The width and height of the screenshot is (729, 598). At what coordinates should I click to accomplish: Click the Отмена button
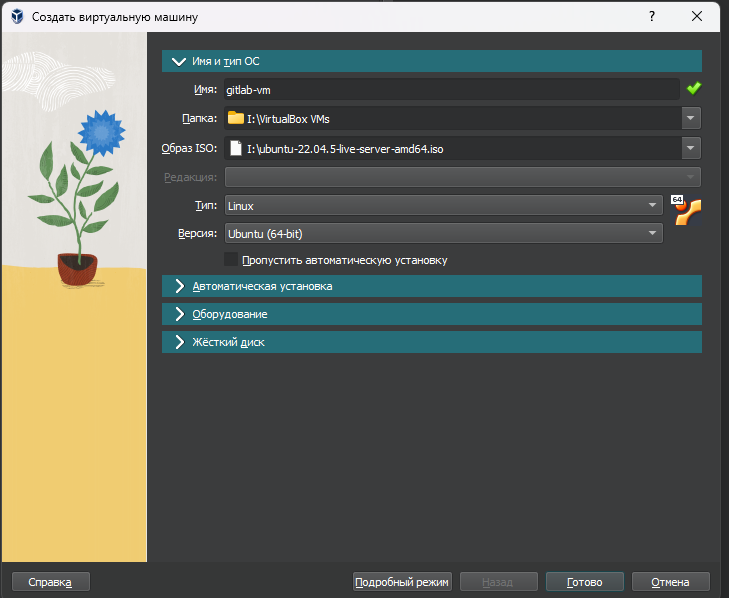pos(670,582)
